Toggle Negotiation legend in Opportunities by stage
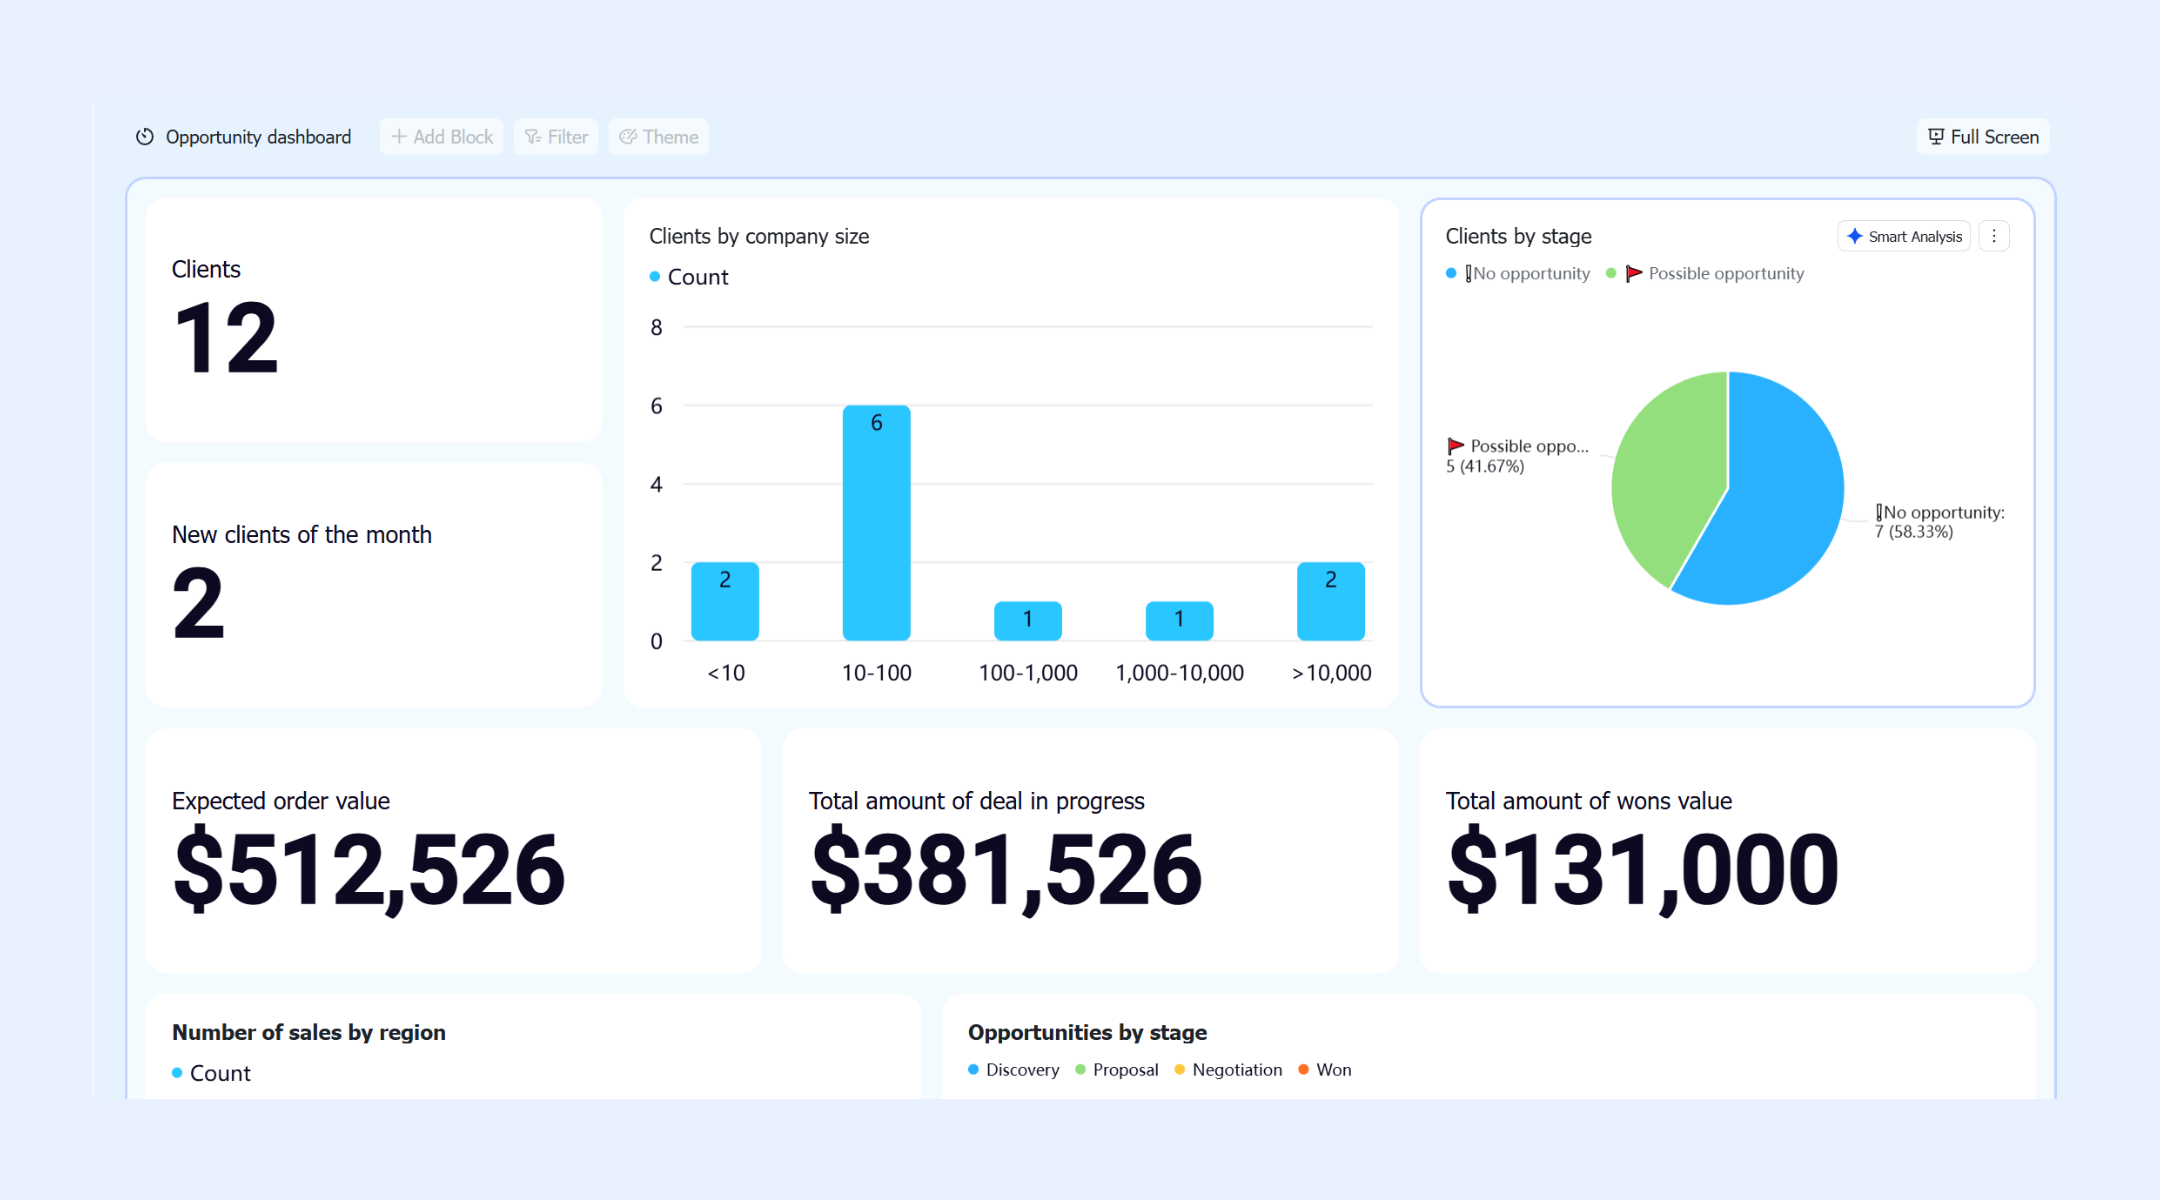The image size is (2160, 1200). [x=1228, y=1070]
